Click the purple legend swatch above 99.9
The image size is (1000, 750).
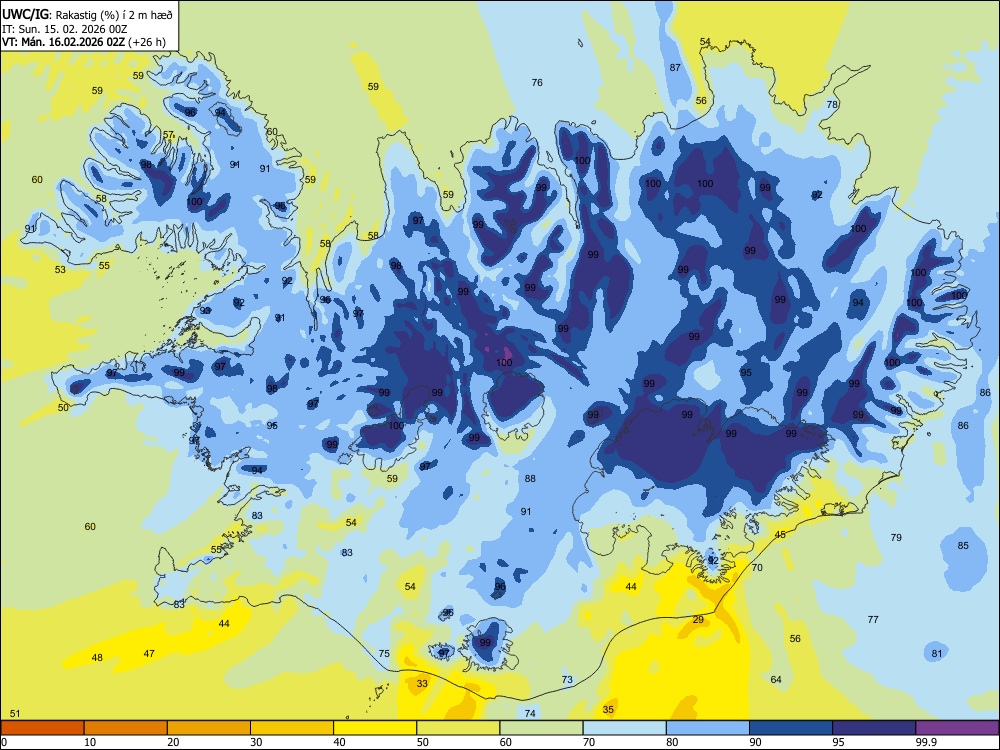tap(957, 728)
